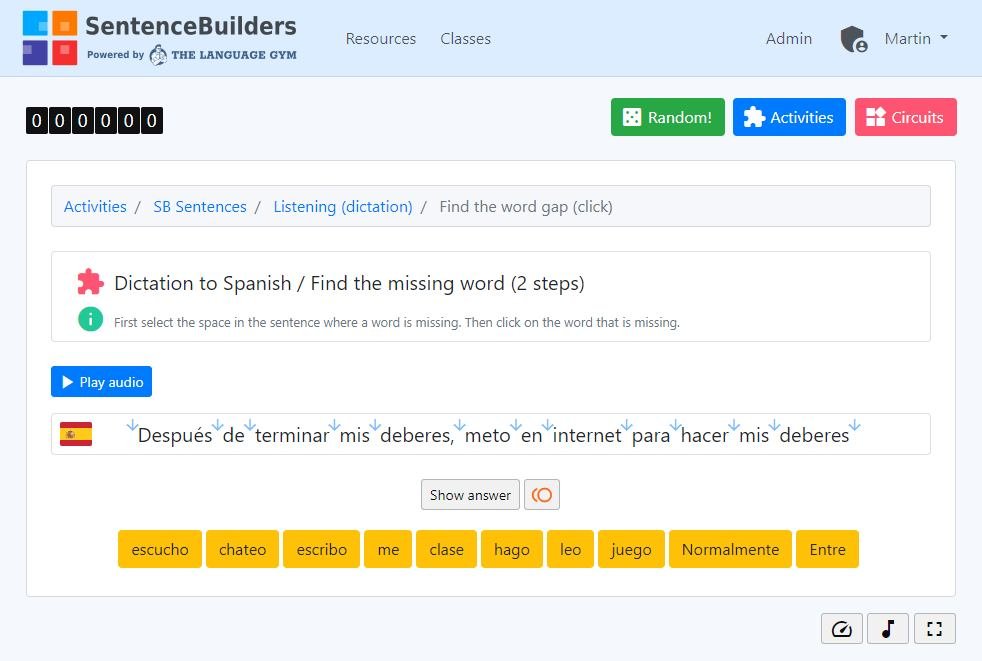
Task: Choose the word me
Action: point(388,549)
